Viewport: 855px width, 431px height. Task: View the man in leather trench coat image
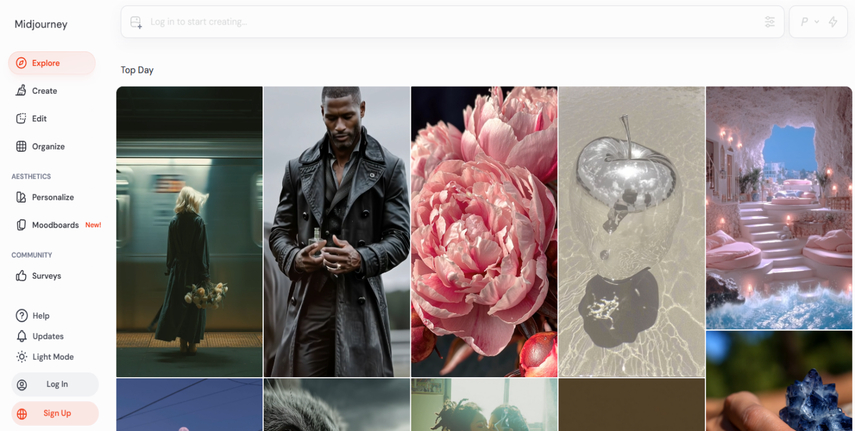coord(337,231)
